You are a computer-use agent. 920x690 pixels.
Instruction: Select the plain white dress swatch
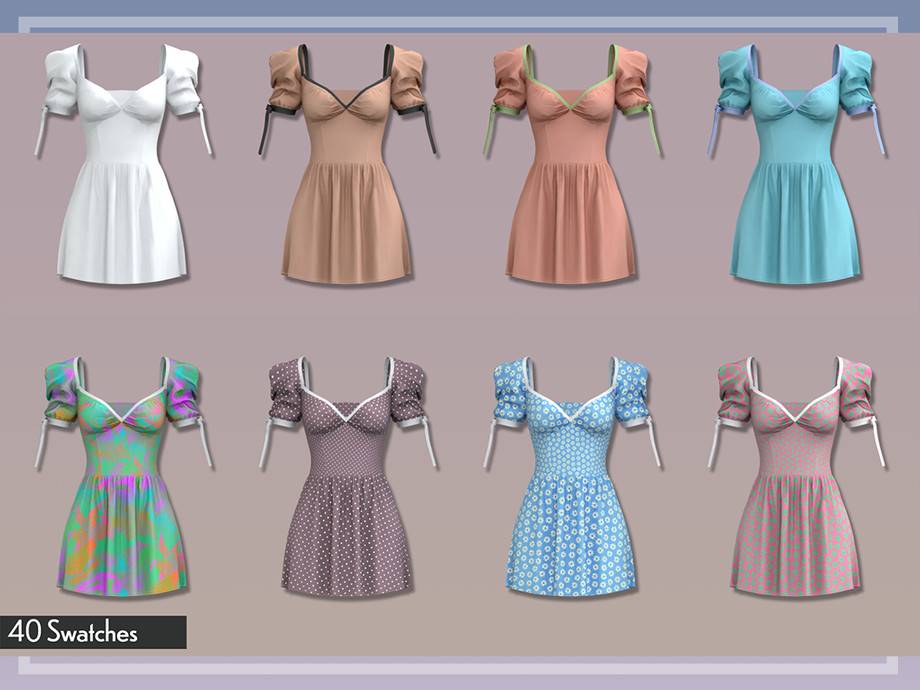[x=122, y=170]
